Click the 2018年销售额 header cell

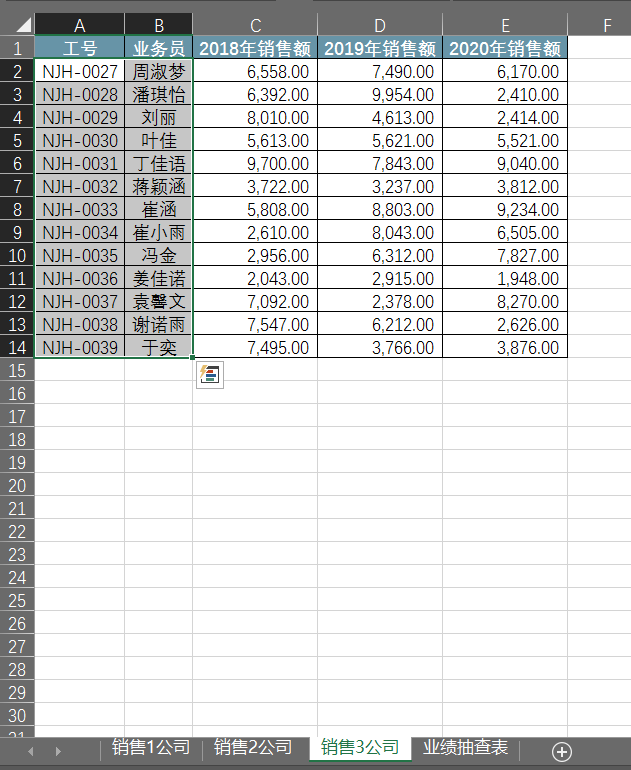[x=255, y=48]
